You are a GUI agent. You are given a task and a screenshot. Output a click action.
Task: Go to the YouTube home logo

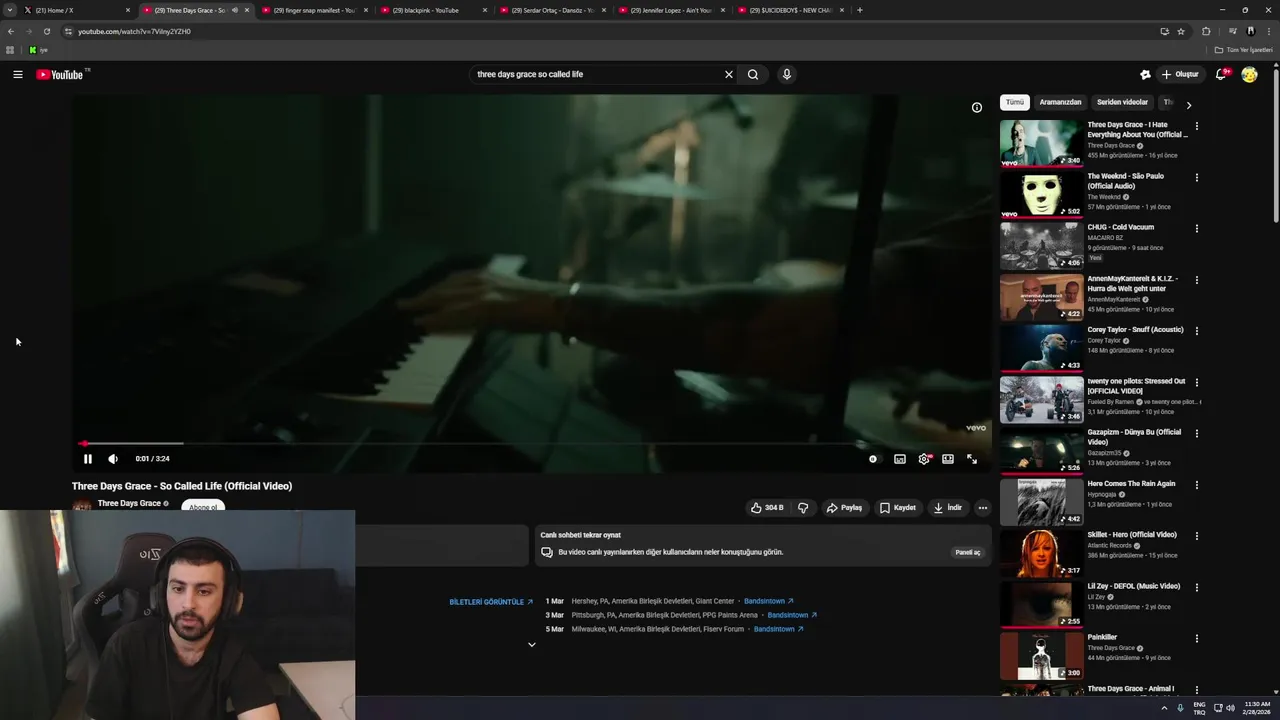click(61, 75)
